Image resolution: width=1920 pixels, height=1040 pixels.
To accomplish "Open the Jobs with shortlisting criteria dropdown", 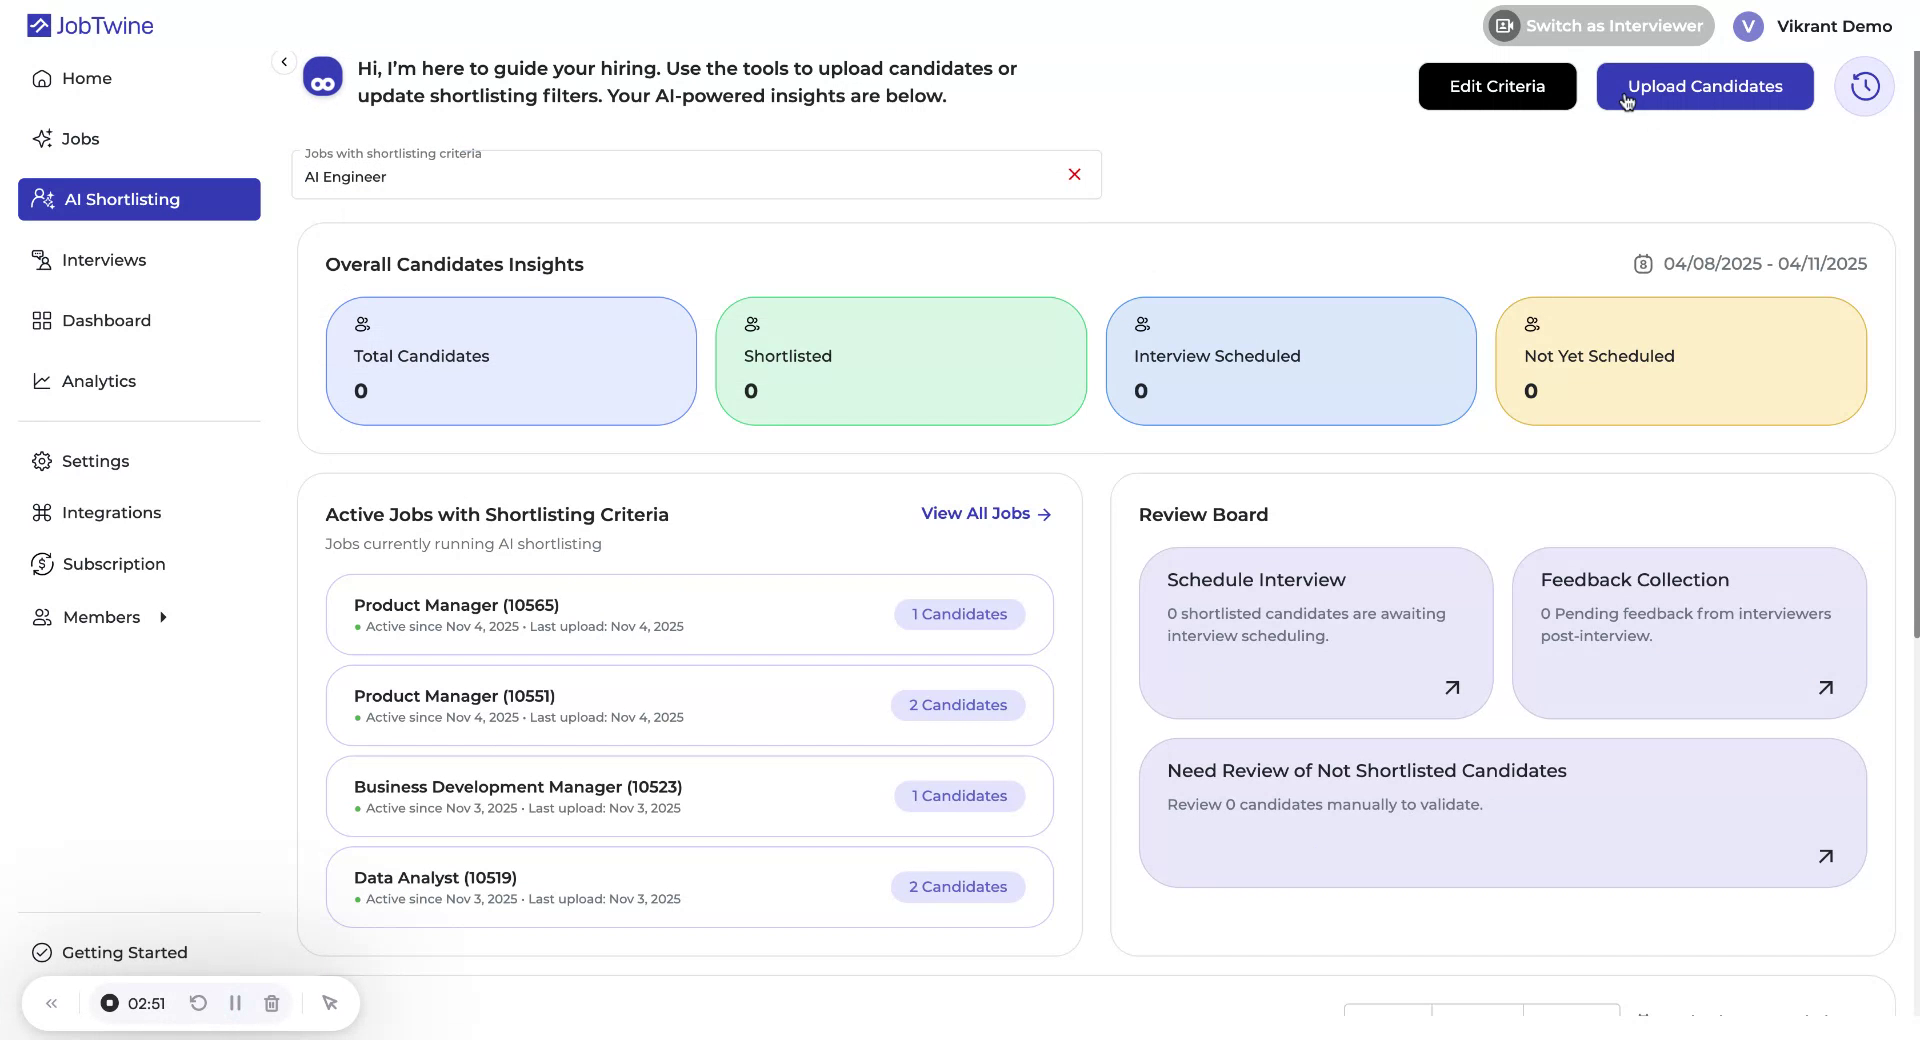I will 680,177.
